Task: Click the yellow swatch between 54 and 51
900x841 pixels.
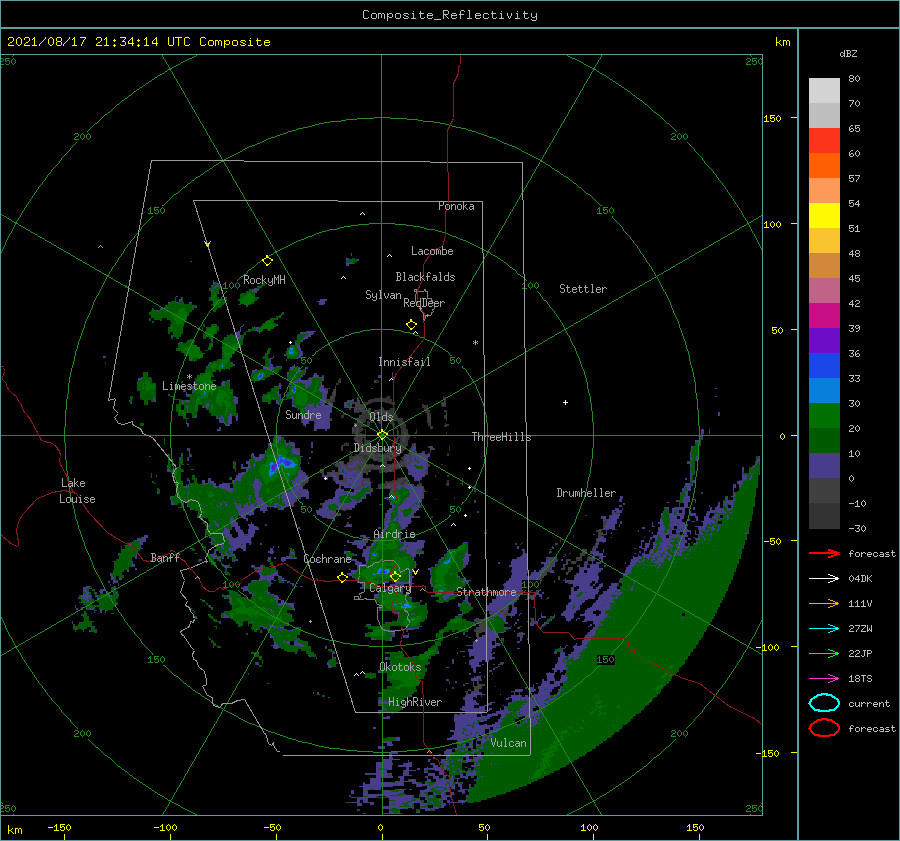Action: 824,216
